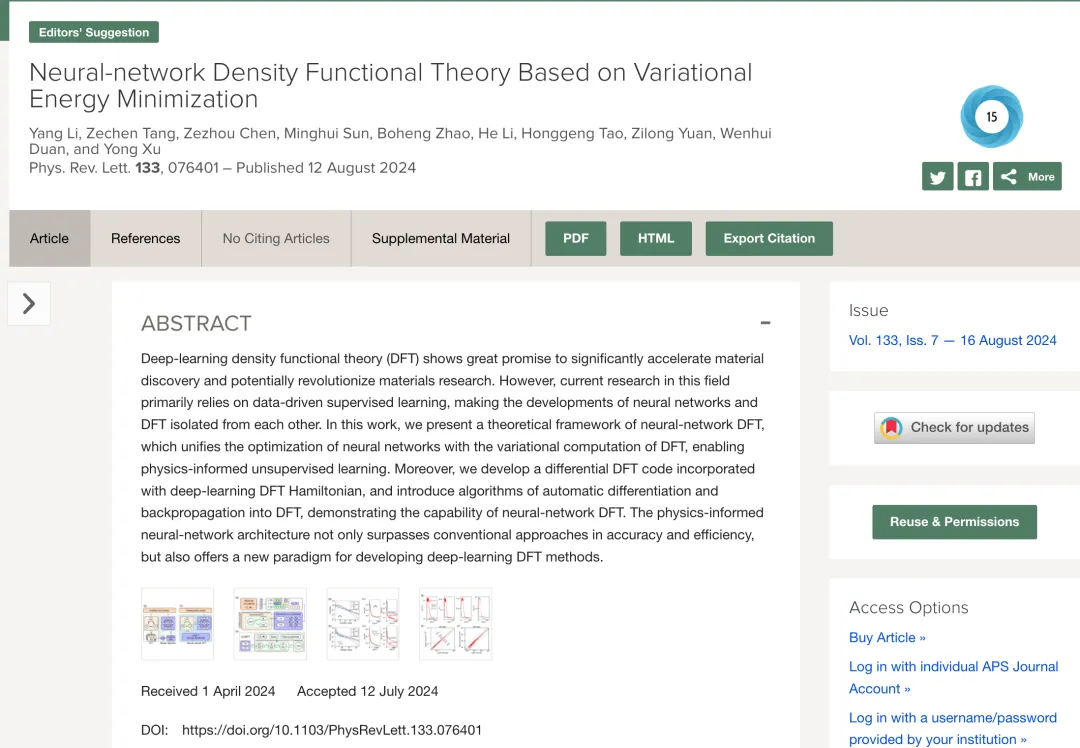Expand the left sidebar chevron
Viewport: 1080px width, 748px height.
(x=29, y=303)
